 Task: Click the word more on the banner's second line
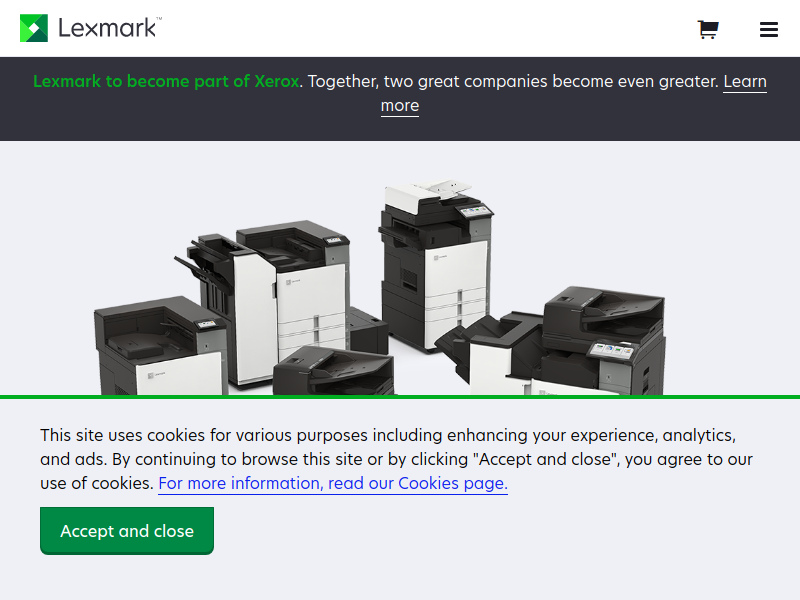click(400, 106)
